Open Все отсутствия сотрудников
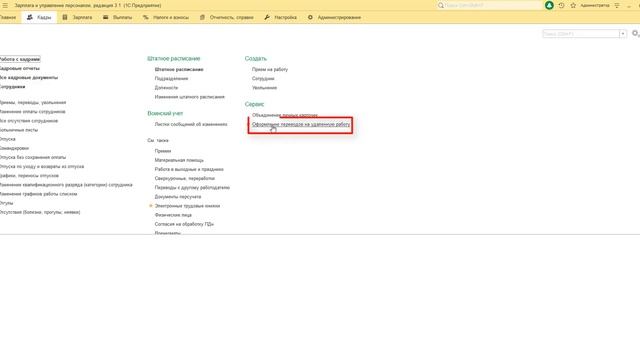Screen dimensions: 640x360 point(29,121)
